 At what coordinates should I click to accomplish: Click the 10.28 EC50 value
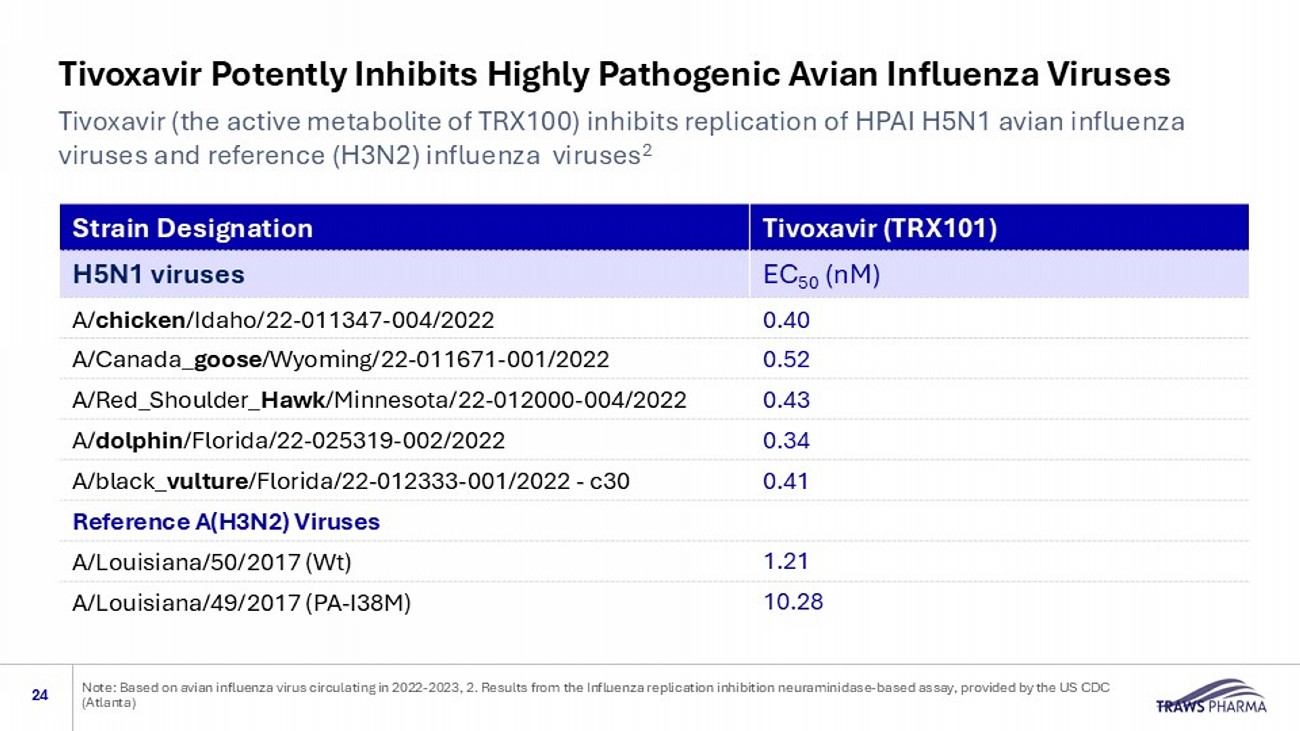coord(792,602)
